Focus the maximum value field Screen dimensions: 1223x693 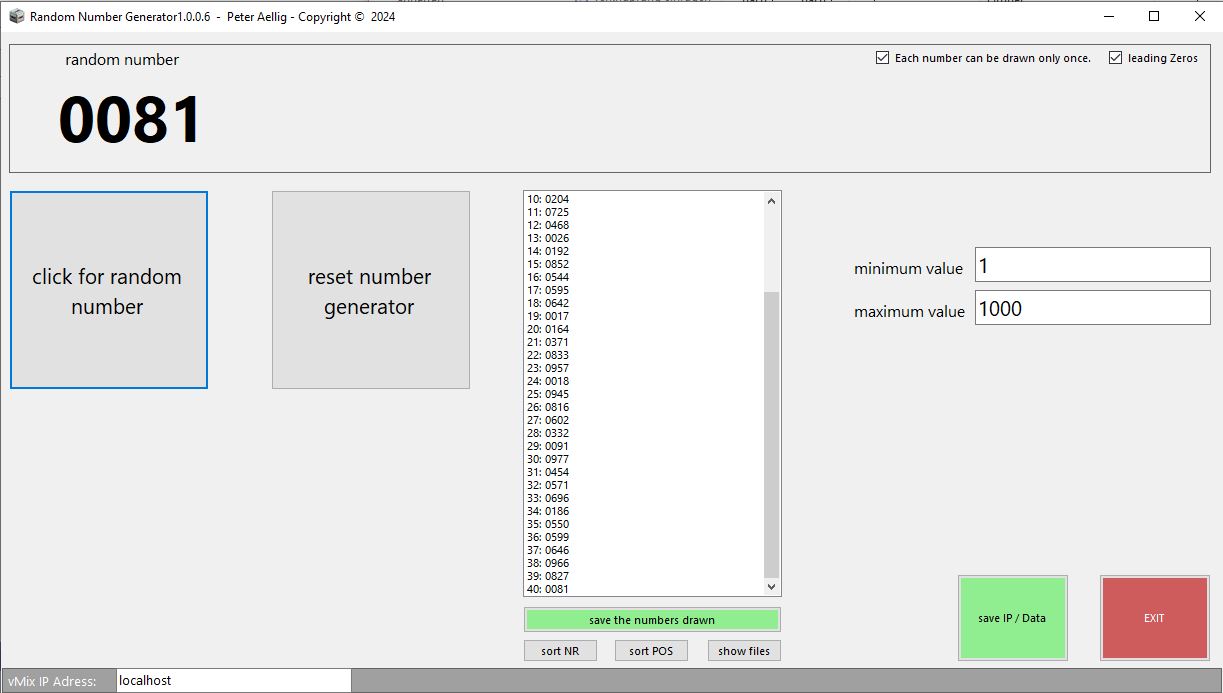pos(1092,308)
